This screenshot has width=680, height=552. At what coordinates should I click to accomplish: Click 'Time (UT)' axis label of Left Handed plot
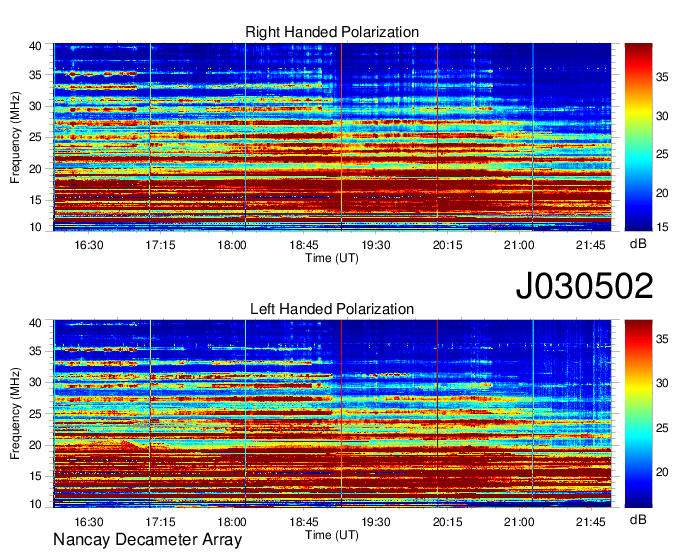(x=332, y=535)
